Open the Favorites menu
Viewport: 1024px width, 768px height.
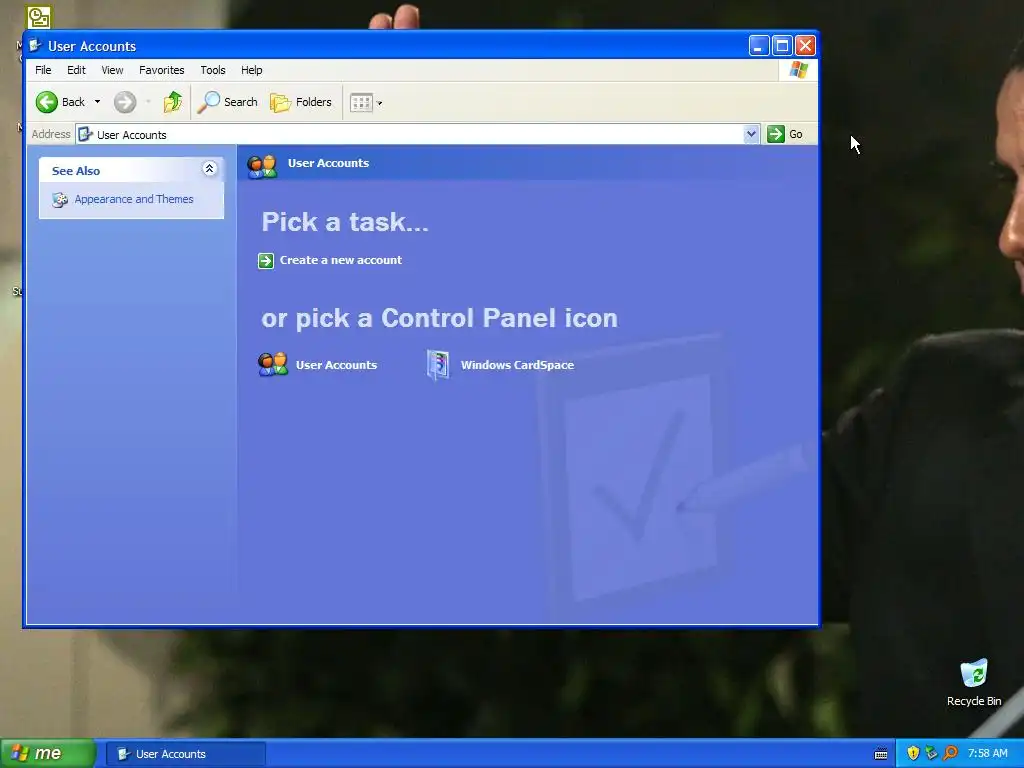point(161,70)
